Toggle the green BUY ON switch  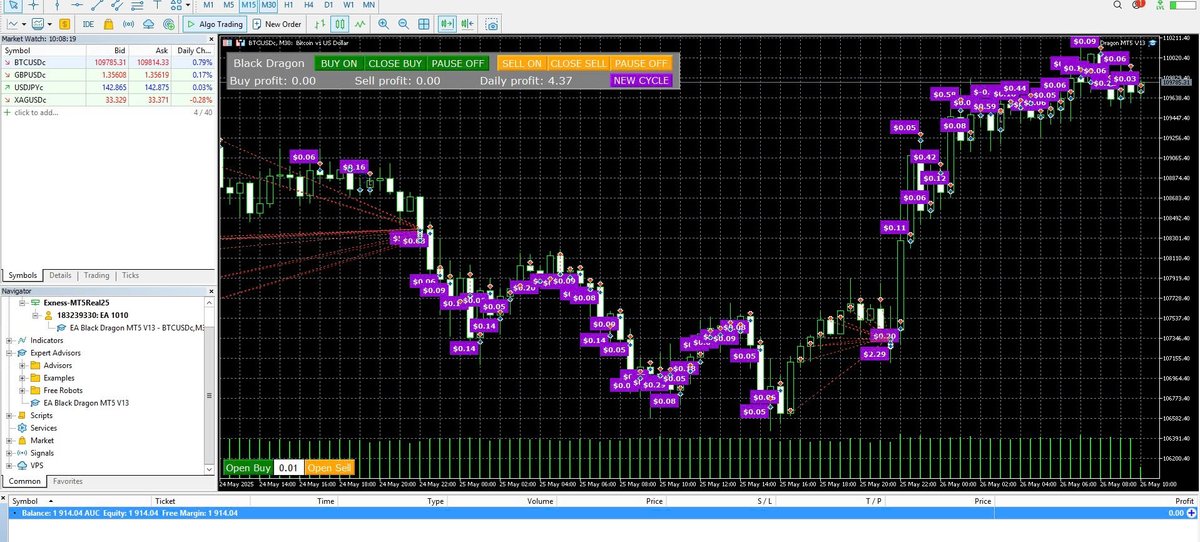339,63
